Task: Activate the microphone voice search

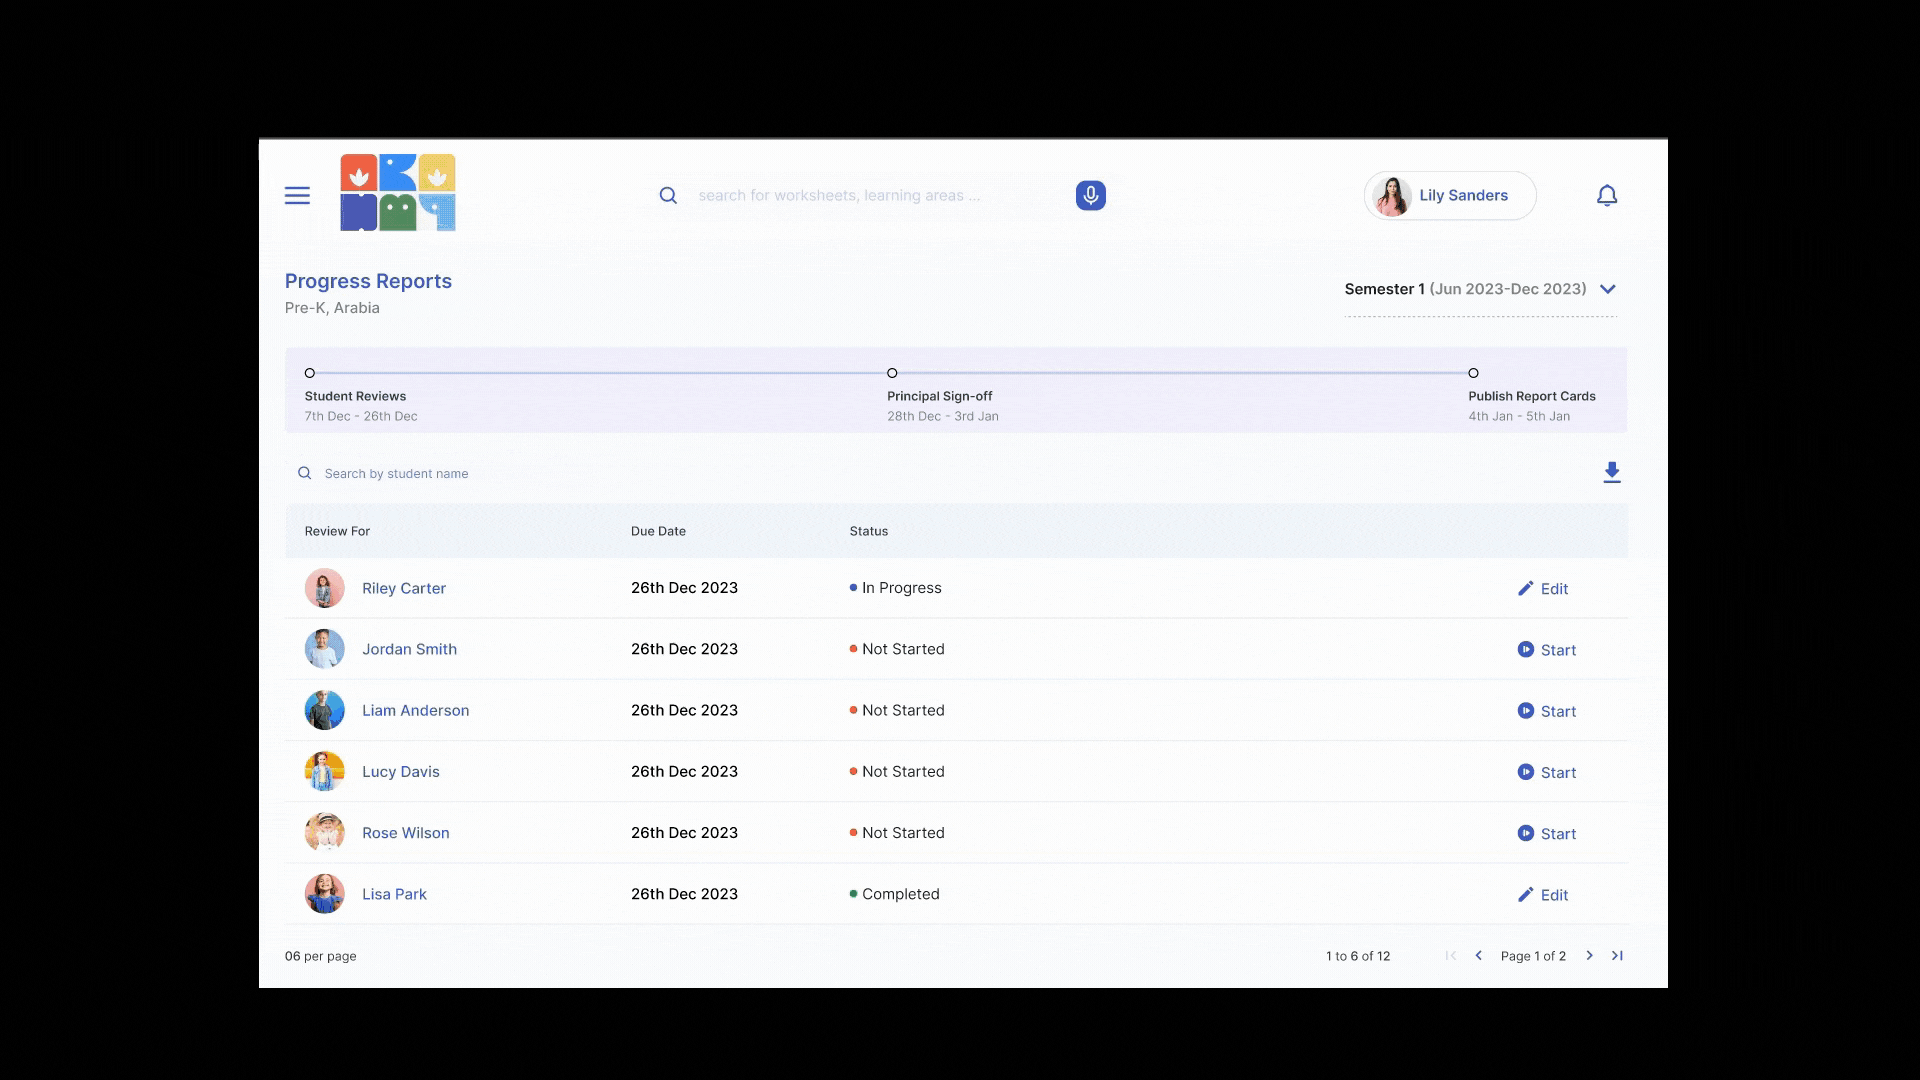Action: tap(1090, 196)
